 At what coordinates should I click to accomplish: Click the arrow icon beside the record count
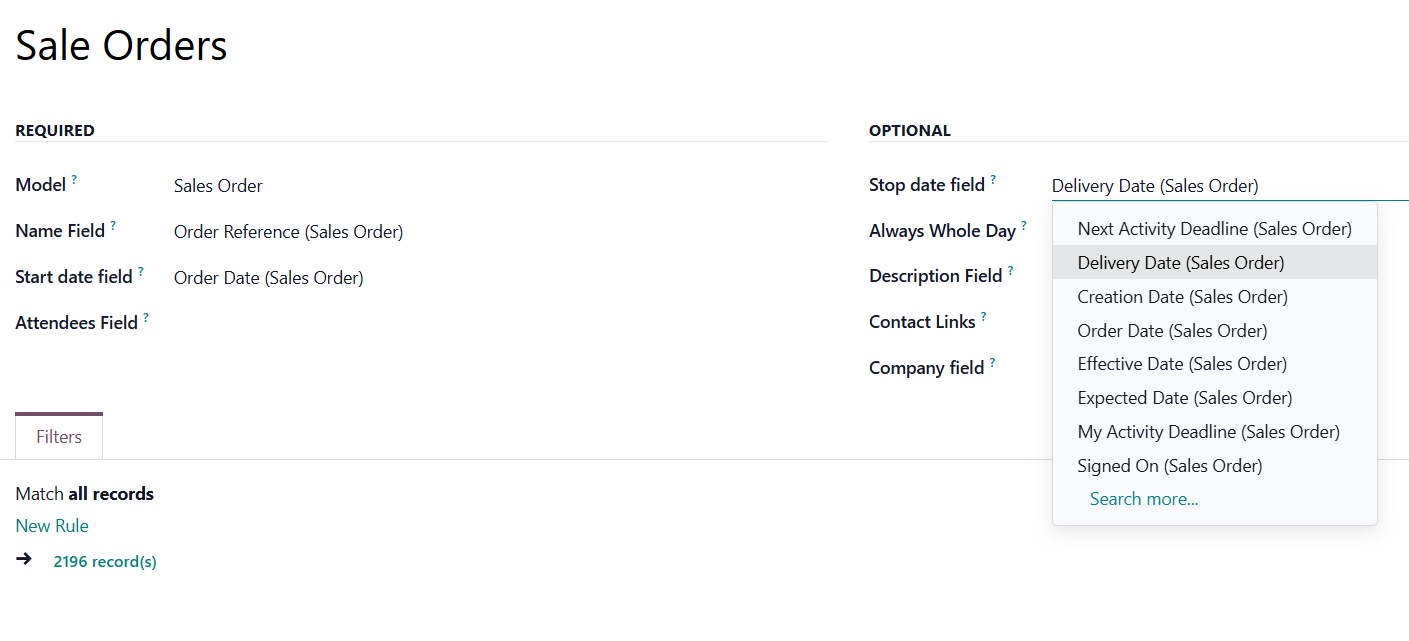[x=24, y=559]
